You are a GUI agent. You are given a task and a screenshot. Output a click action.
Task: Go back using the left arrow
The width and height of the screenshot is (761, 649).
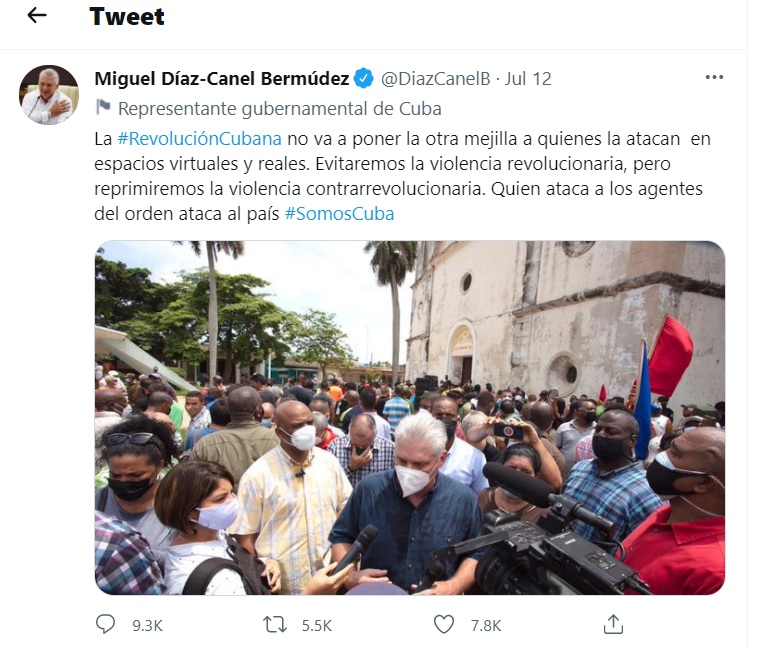[37, 16]
